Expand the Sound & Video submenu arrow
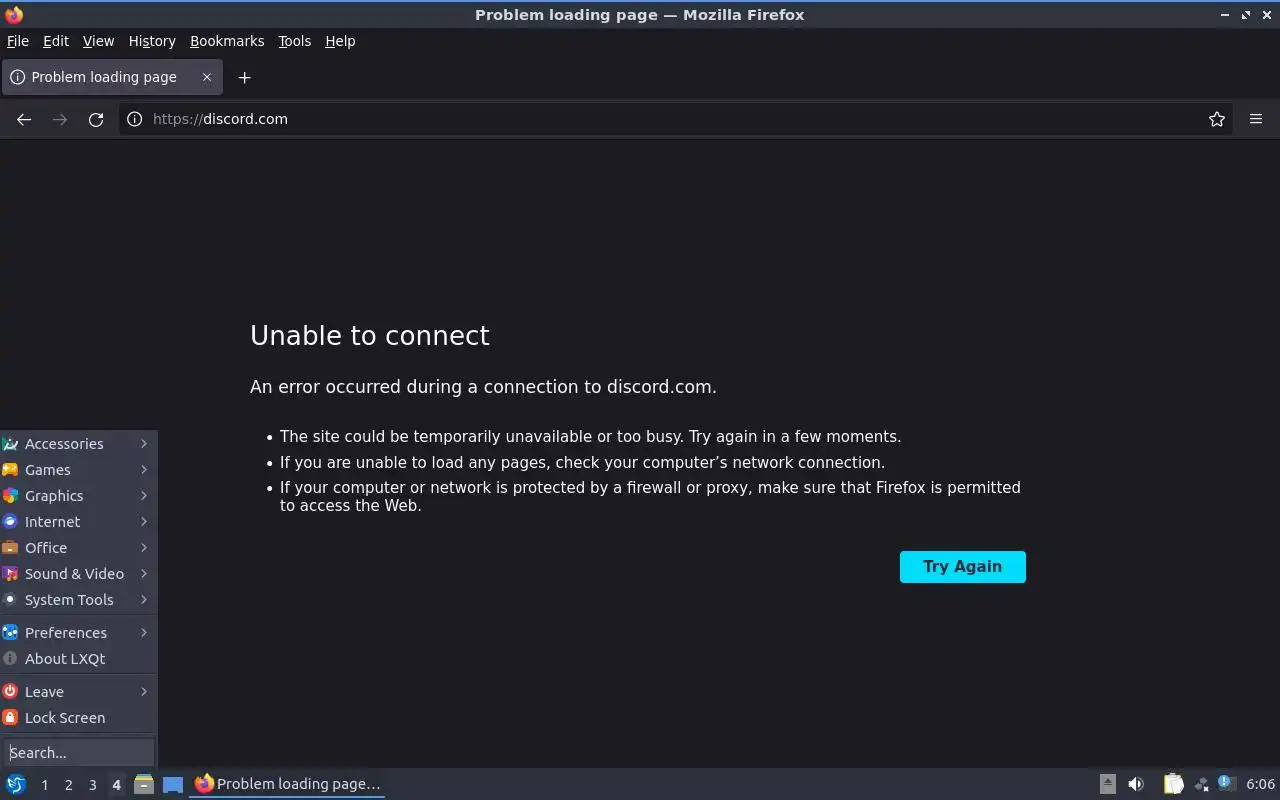Screen dimensions: 1280x800 [x=144, y=574]
